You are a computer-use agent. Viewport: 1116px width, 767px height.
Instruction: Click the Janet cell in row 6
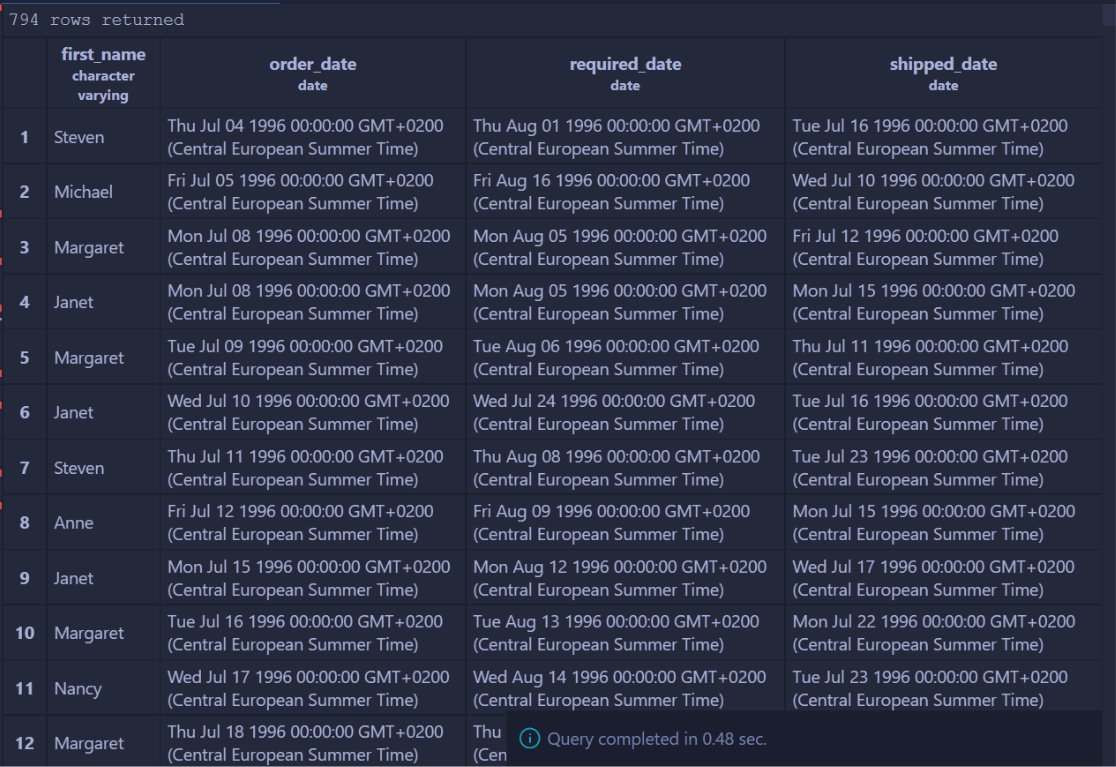coord(103,412)
